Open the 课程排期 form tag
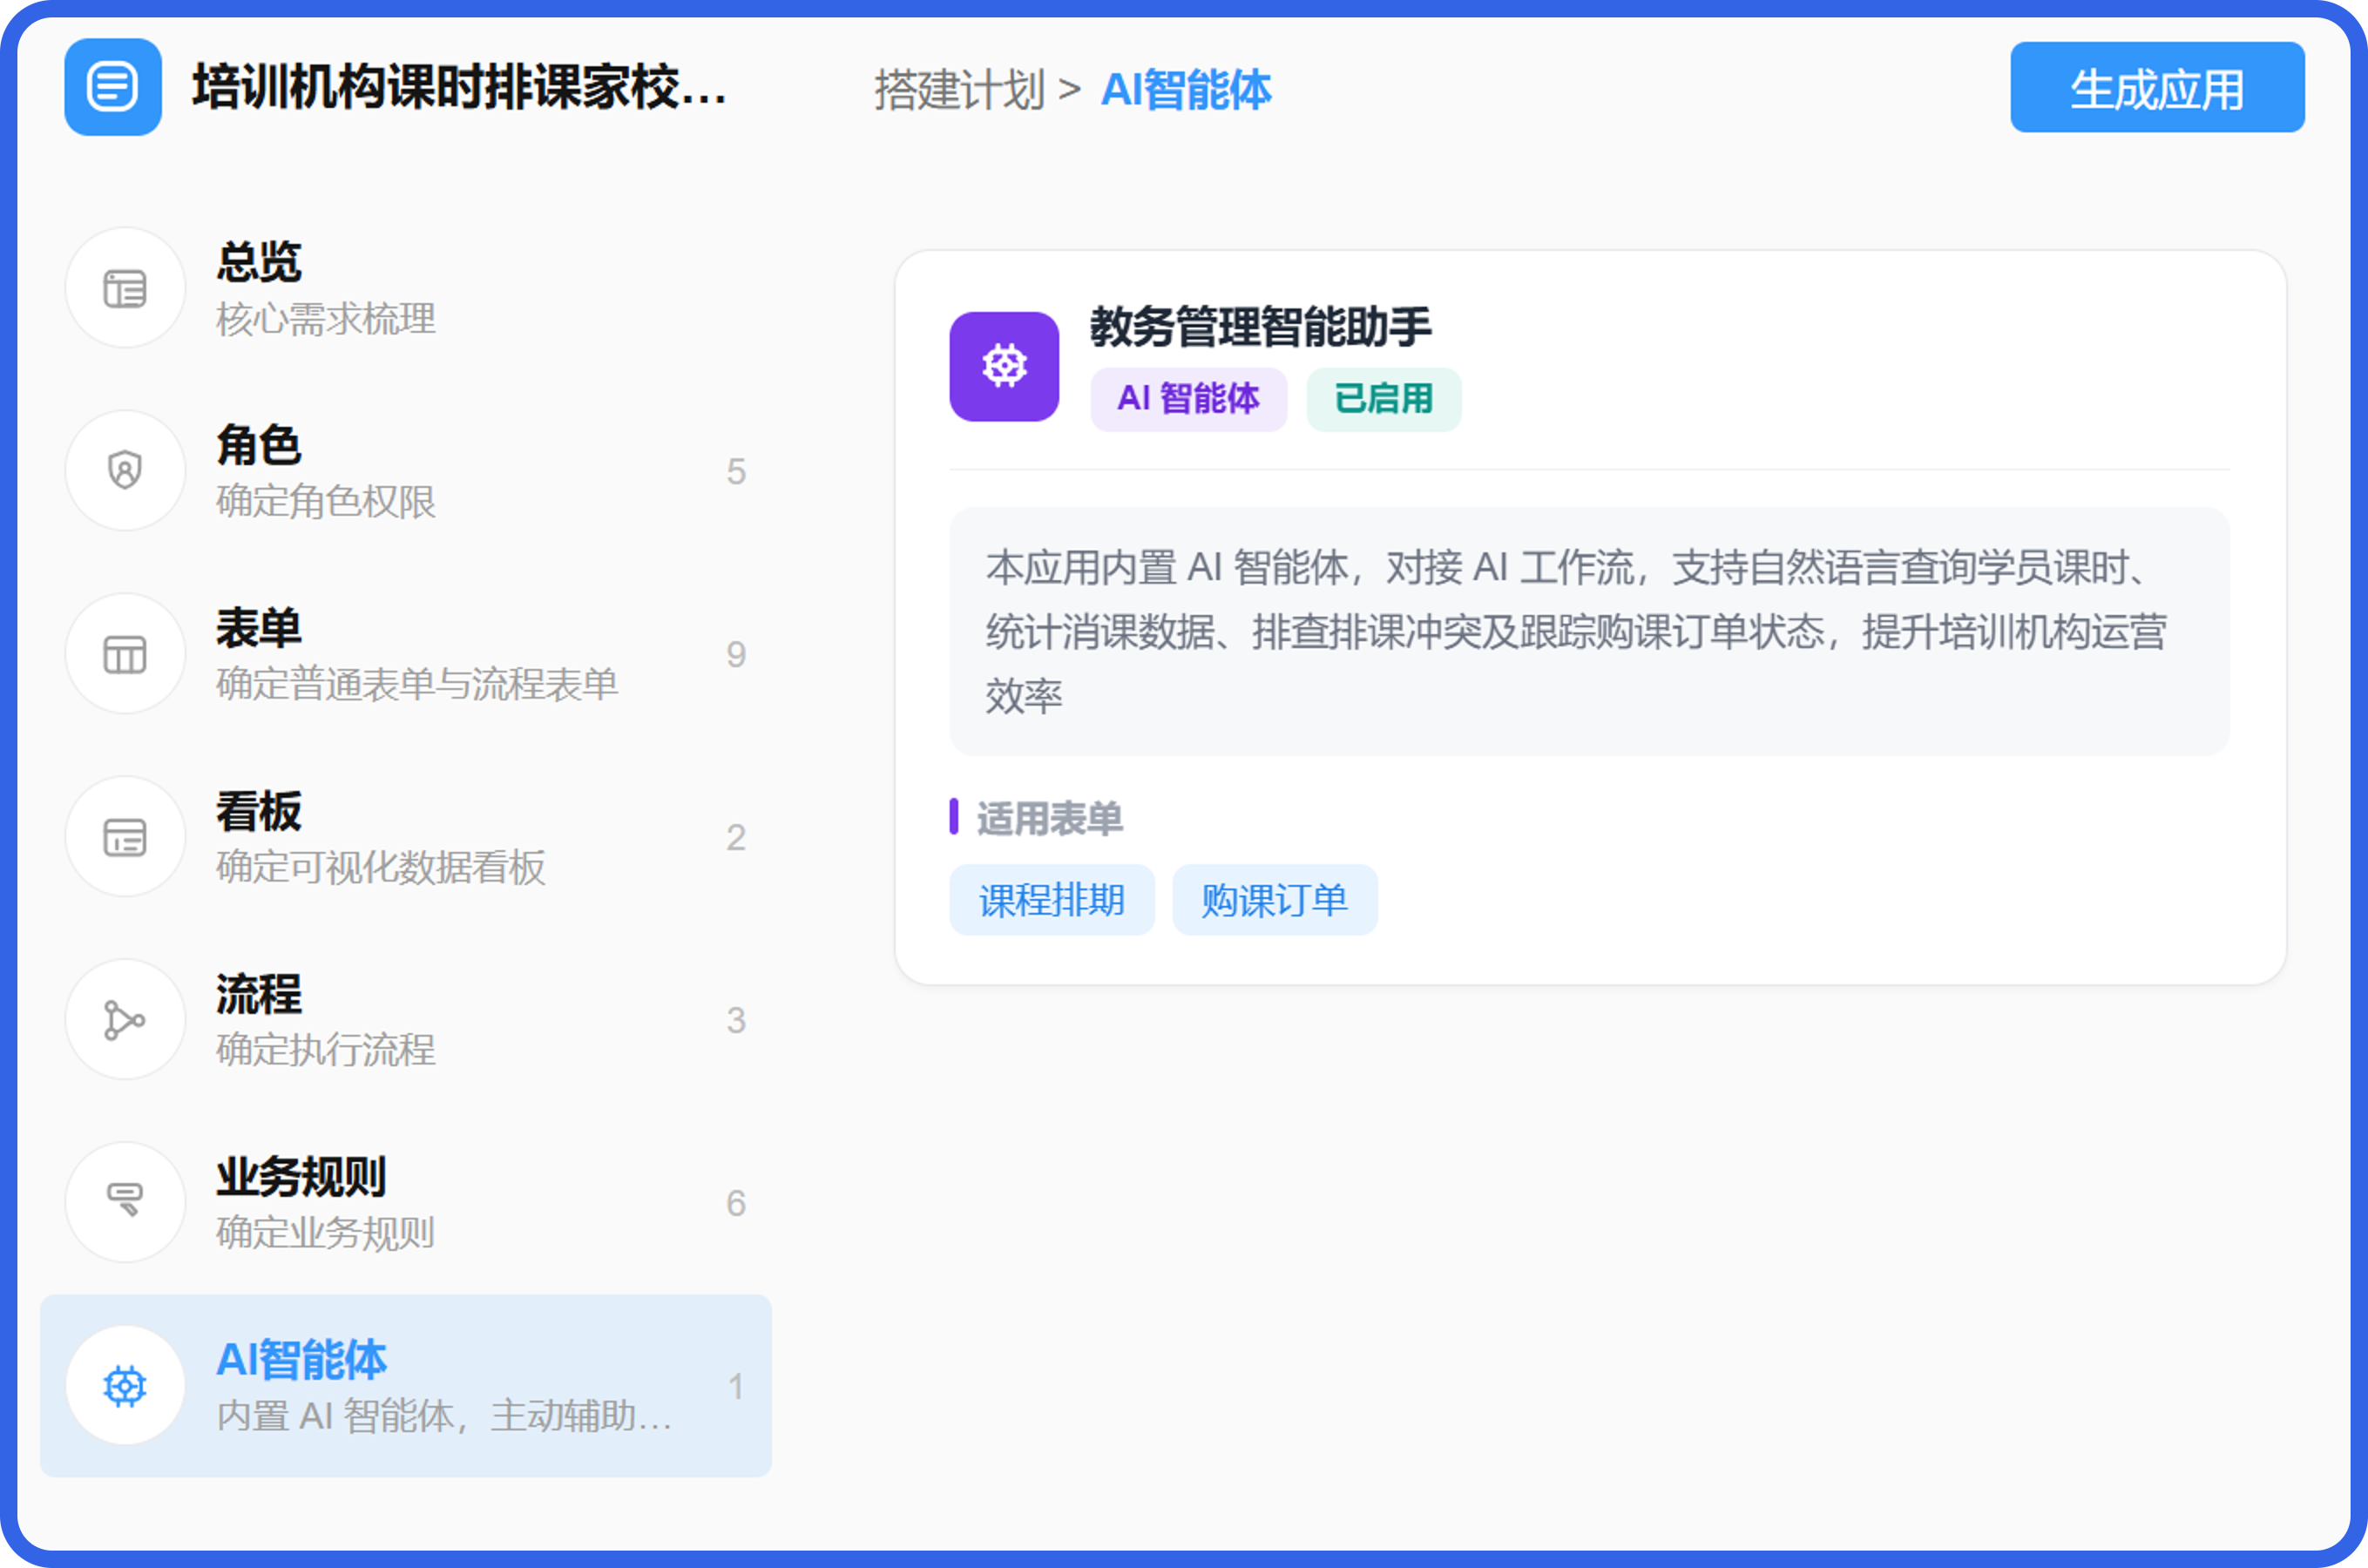Viewport: 2368px width, 1568px height. pyautogui.click(x=1052, y=900)
